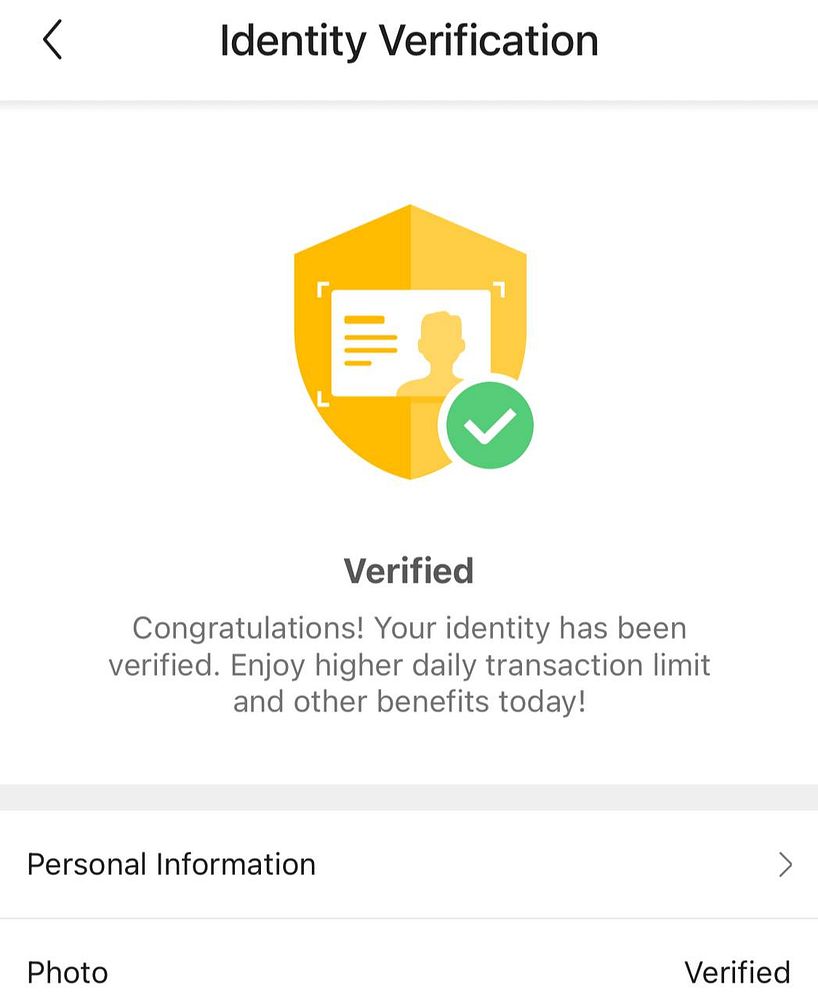Image resolution: width=818 pixels, height=1000 pixels.
Task: Tap the top-left scan corner bracket
Action: 323,290
